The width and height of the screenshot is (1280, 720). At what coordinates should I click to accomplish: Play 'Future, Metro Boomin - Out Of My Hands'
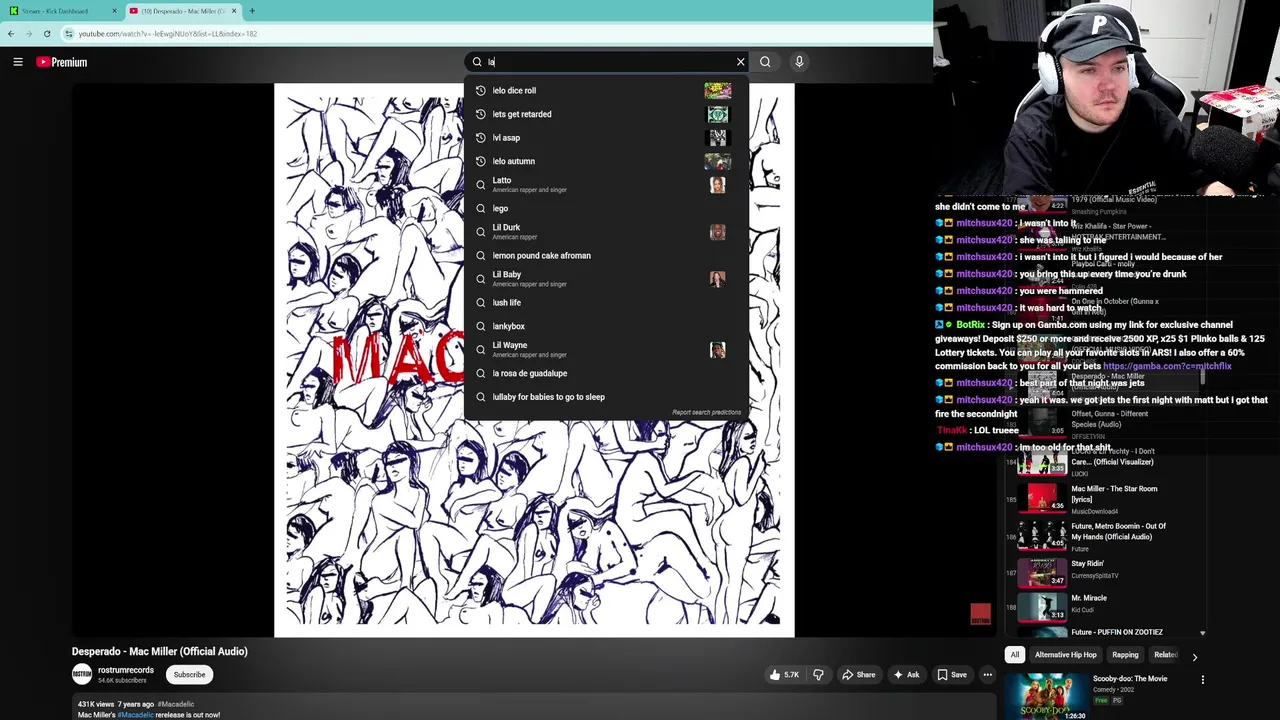(1104, 536)
